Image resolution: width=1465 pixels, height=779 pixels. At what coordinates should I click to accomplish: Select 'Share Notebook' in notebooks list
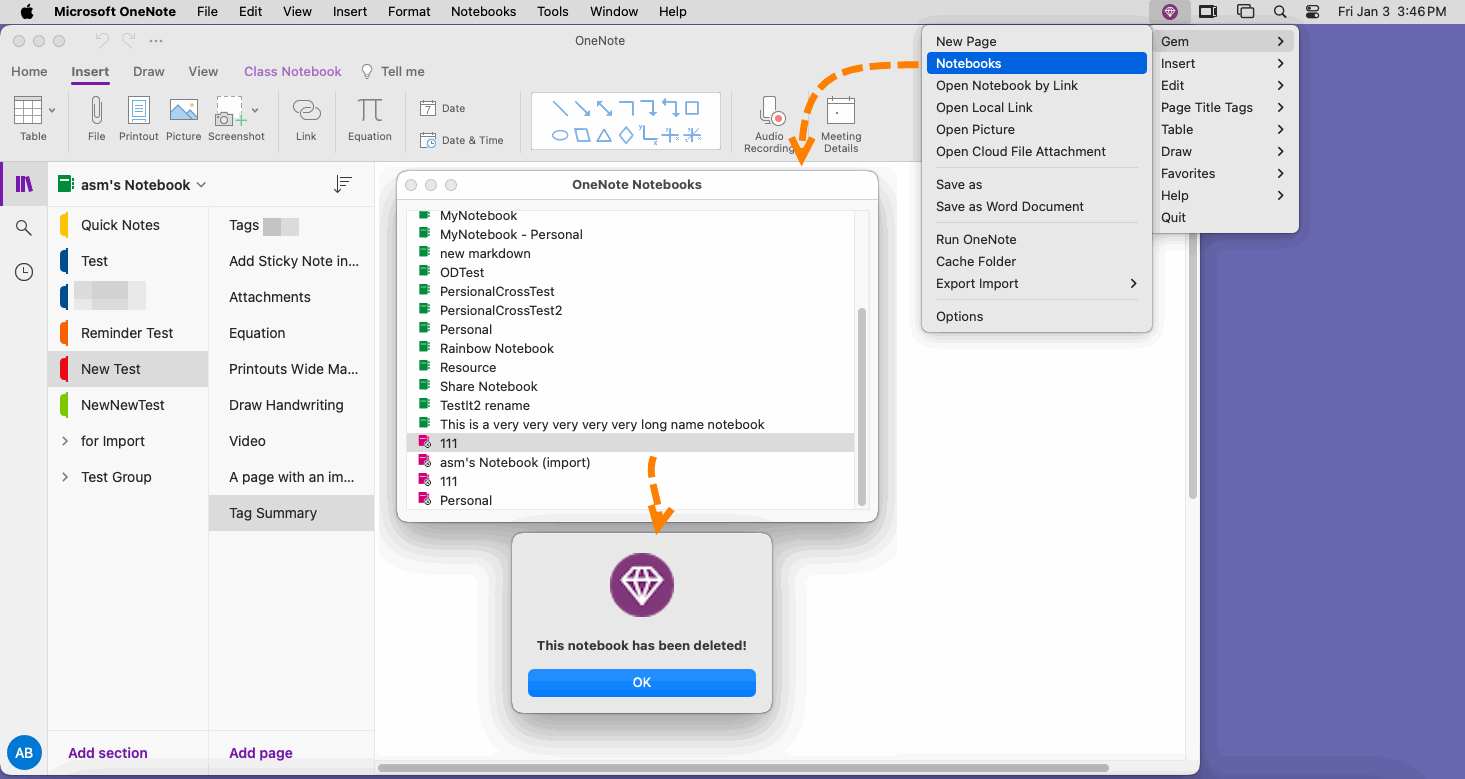tap(630, 387)
